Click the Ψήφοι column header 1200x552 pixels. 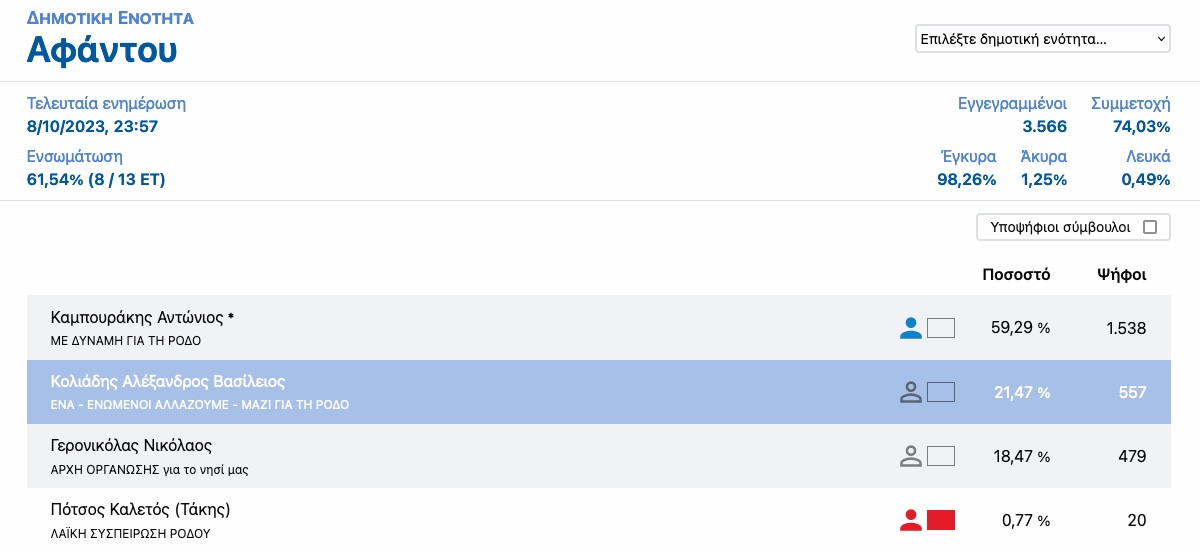pyautogui.click(x=1122, y=274)
